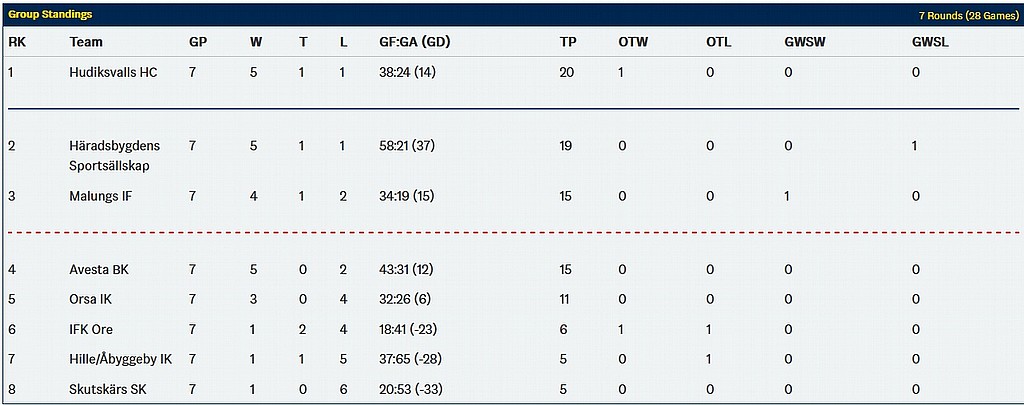Open Häradsbygdens Sportsällskap team page

(x=114, y=155)
